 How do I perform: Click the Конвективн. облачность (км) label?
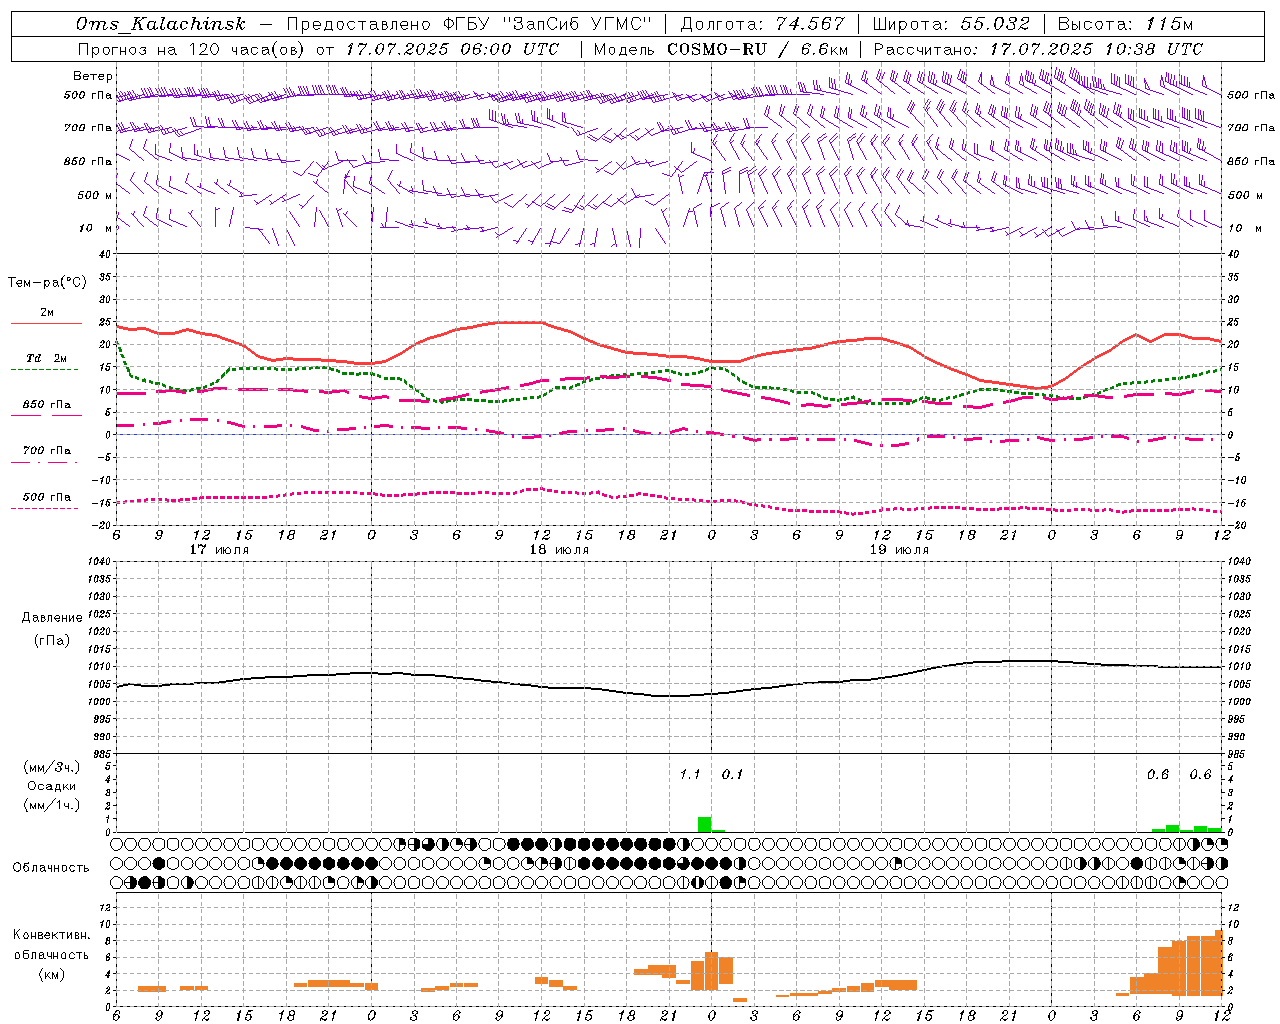point(51,954)
